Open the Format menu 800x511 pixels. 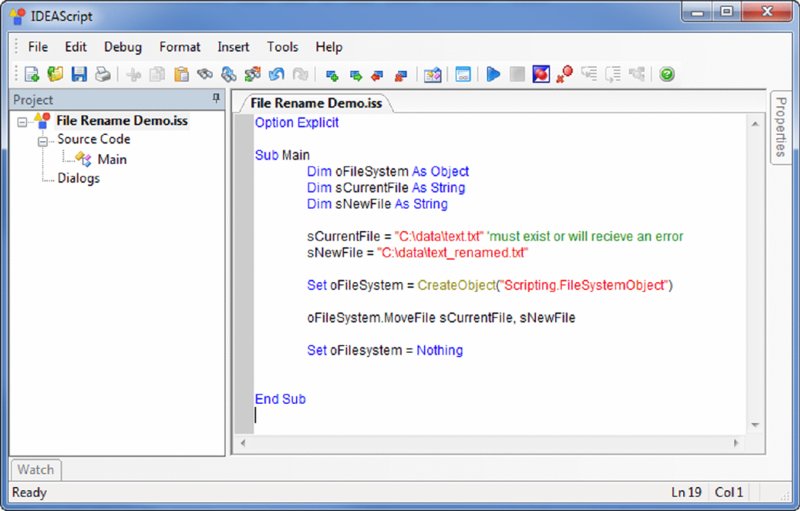point(180,47)
